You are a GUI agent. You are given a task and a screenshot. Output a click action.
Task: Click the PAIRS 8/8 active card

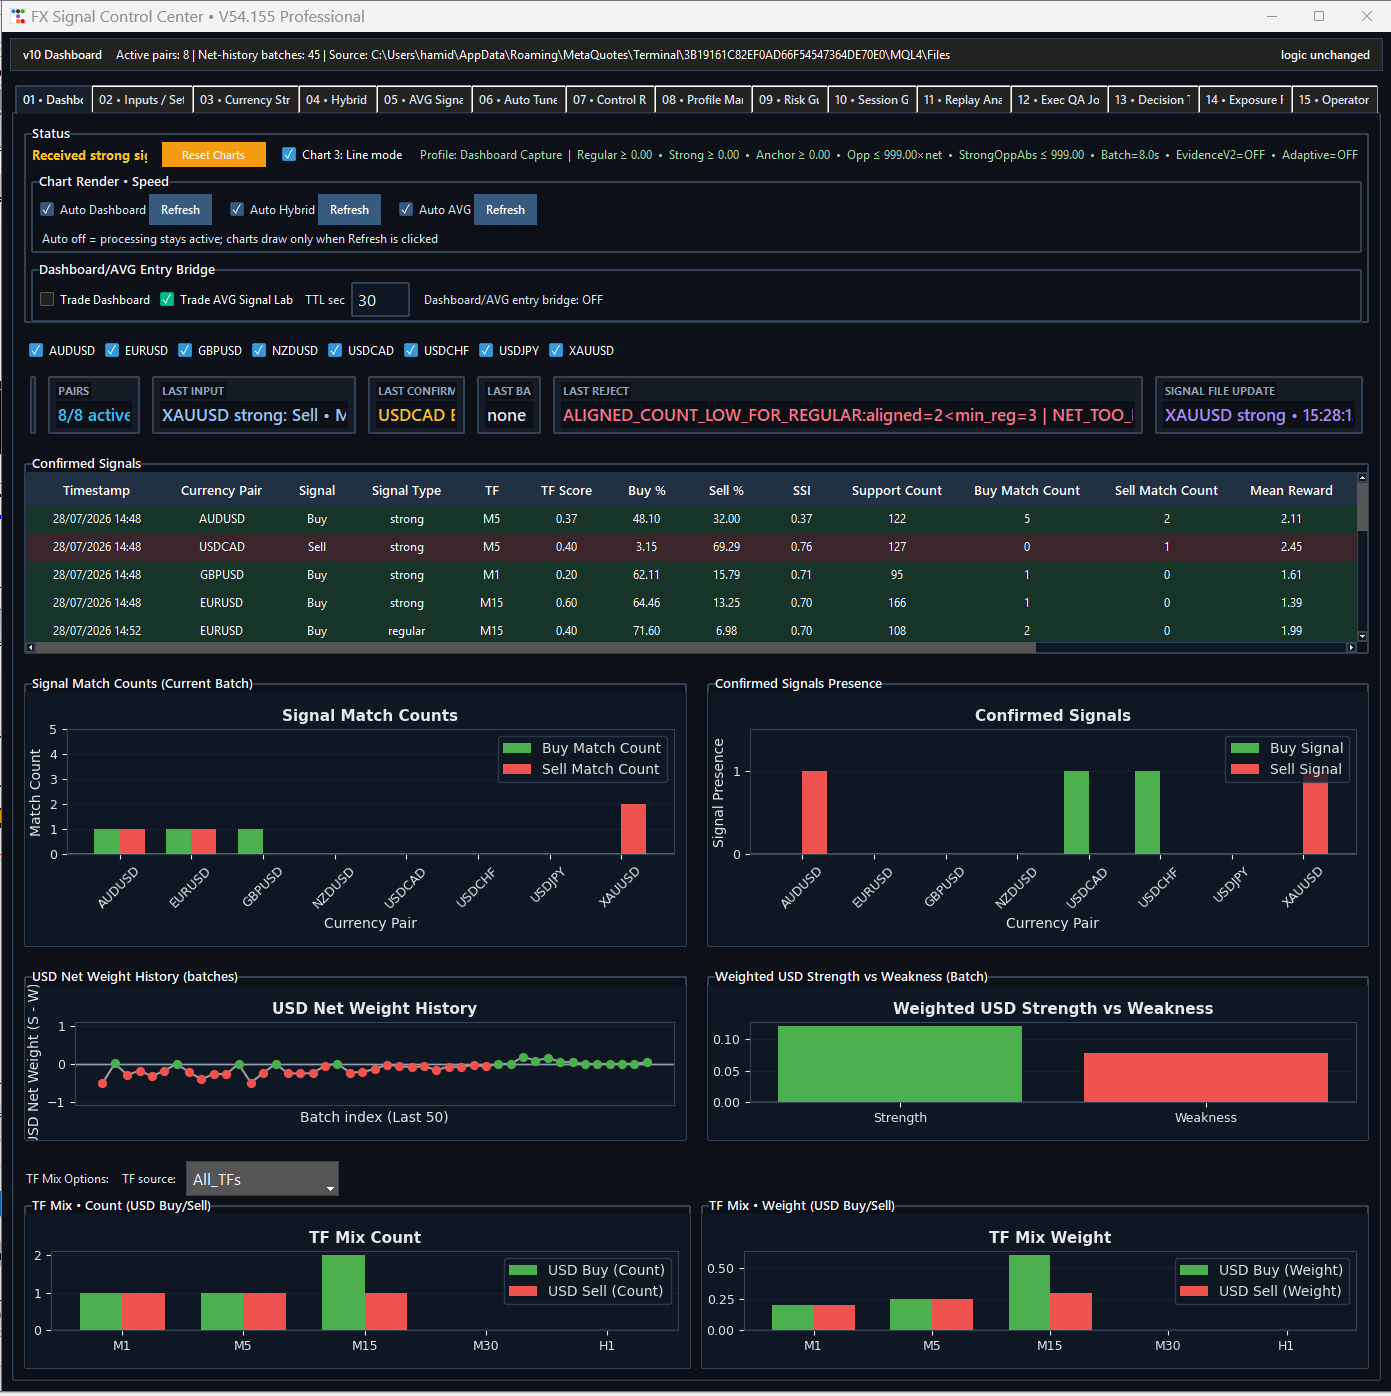[94, 405]
